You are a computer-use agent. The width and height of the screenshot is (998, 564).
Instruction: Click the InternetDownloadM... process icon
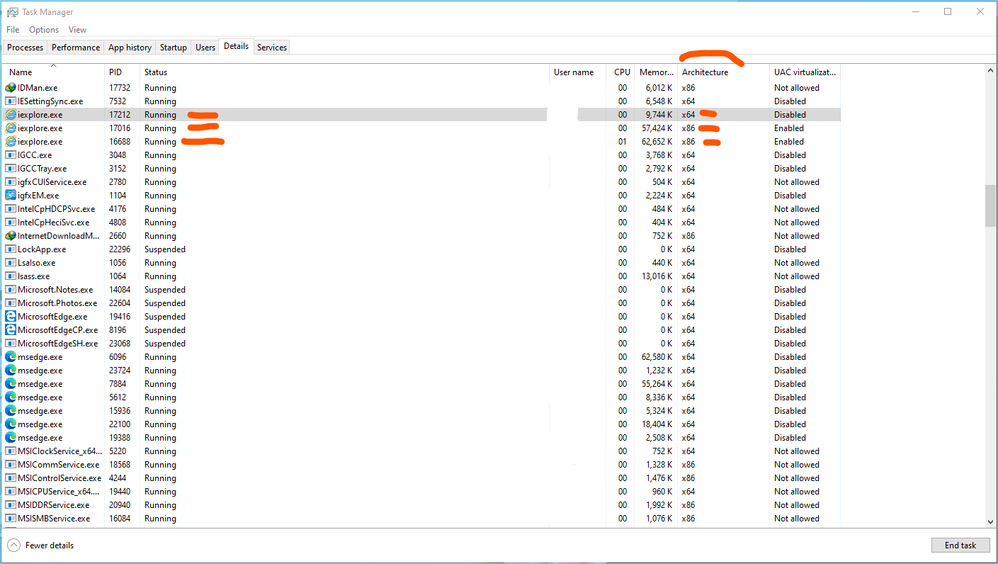[x=10, y=236]
